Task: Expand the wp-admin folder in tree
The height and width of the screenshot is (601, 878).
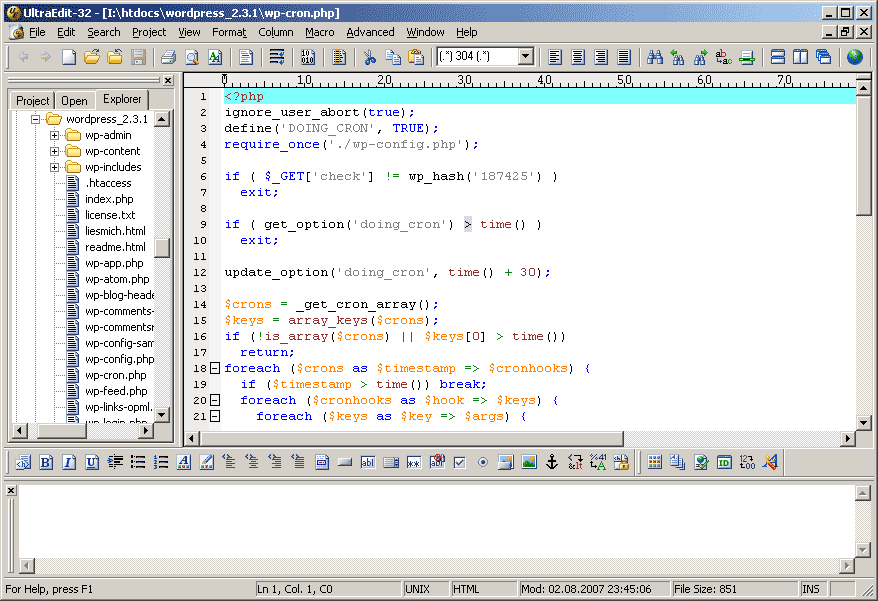Action: click(x=54, y=135)
